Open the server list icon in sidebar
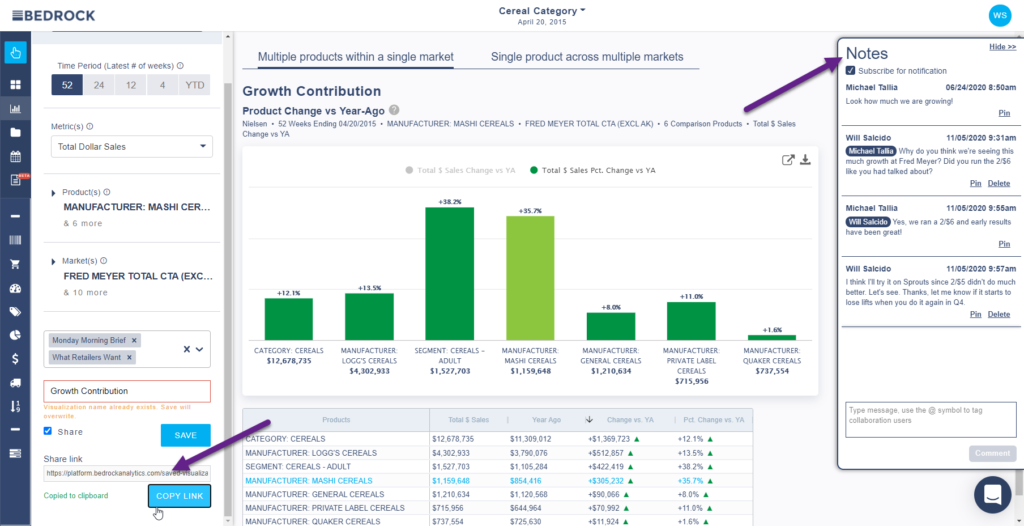Screen dimensions: 1024x526 15,453
